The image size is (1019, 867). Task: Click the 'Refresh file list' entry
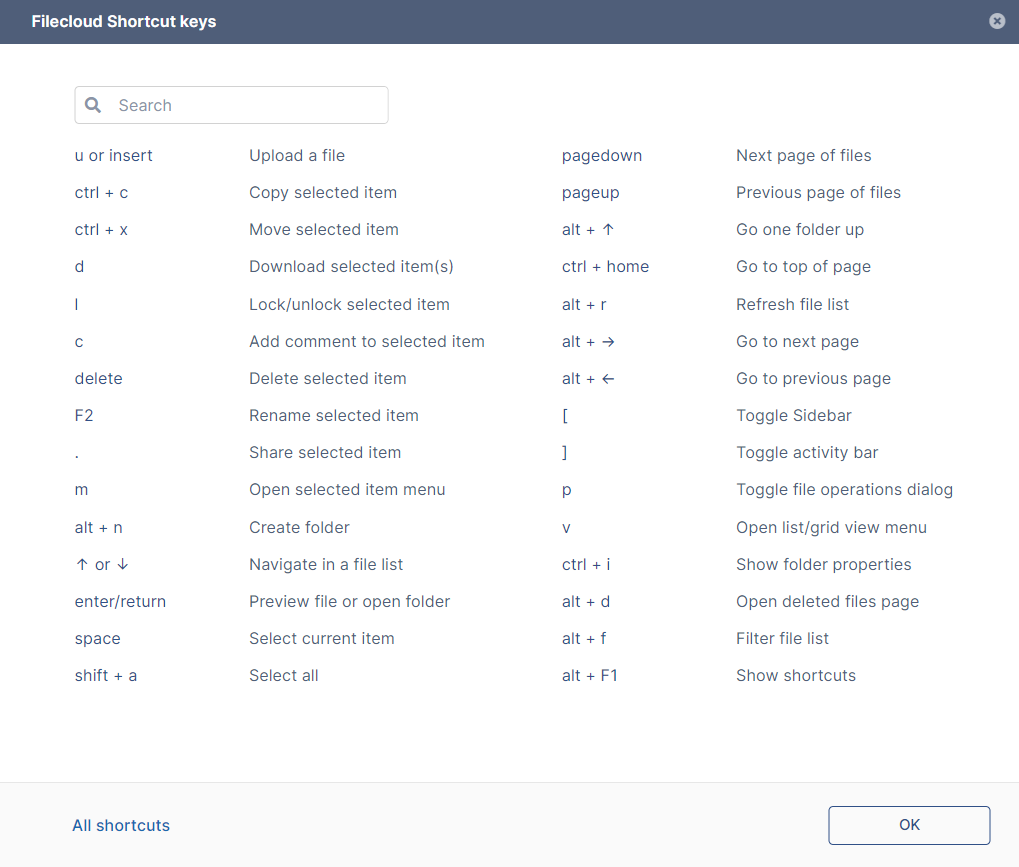click(793, 304)
